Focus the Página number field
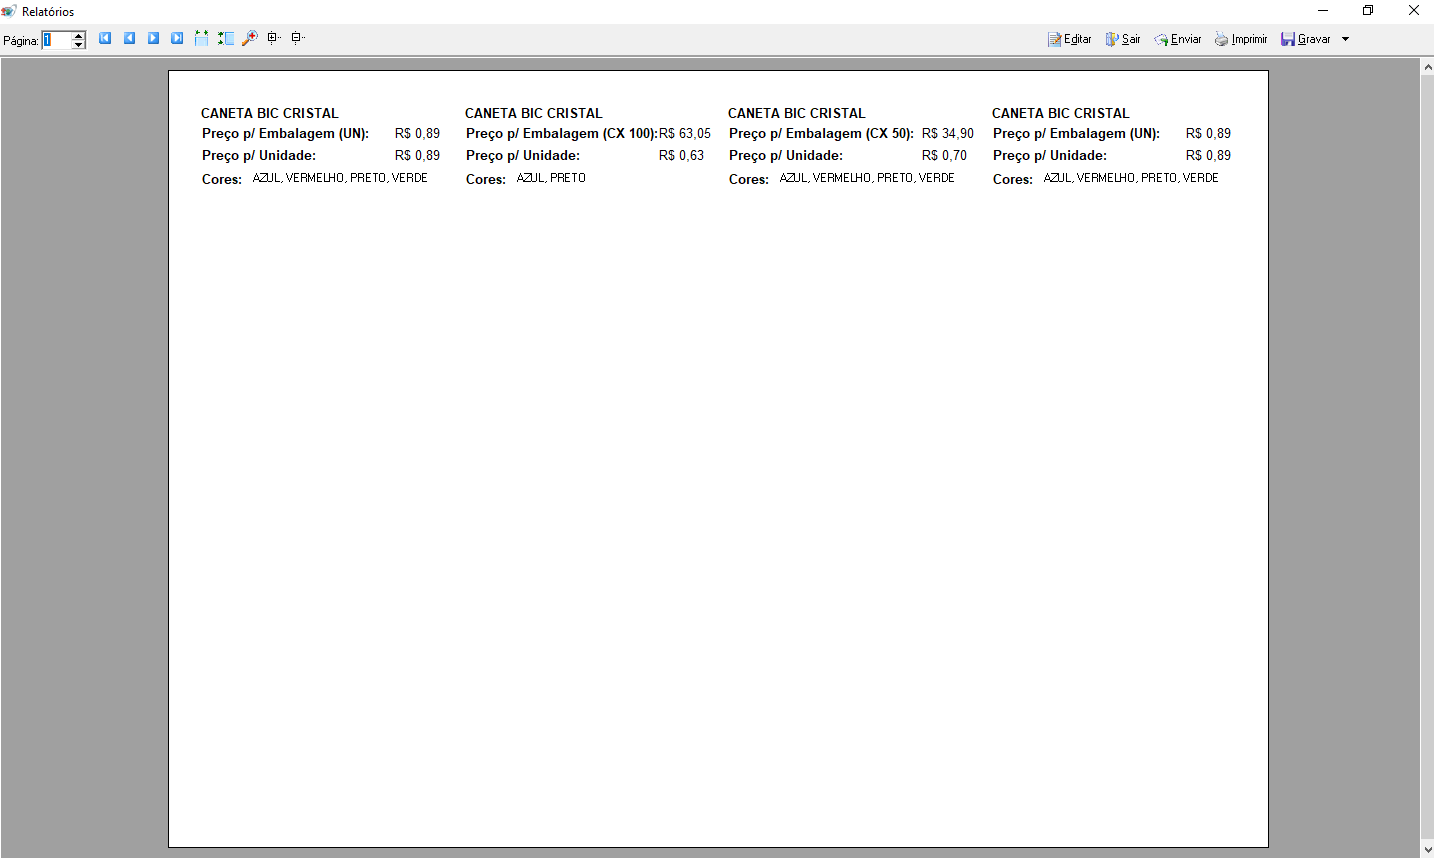This screenshot has height=858, width=1434. point(56,40)
